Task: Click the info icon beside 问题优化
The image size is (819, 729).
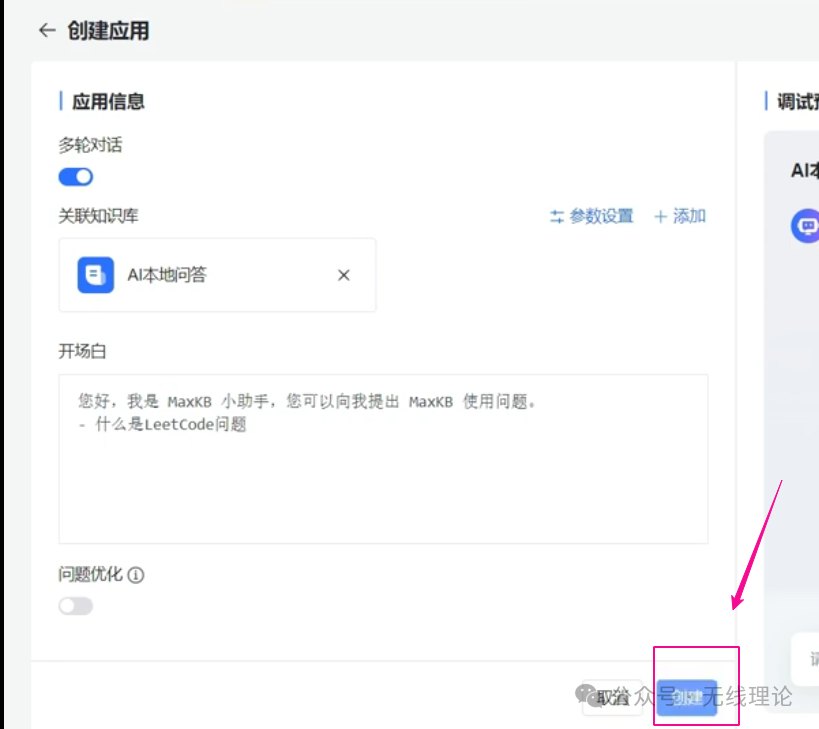Action: [136, 575]
